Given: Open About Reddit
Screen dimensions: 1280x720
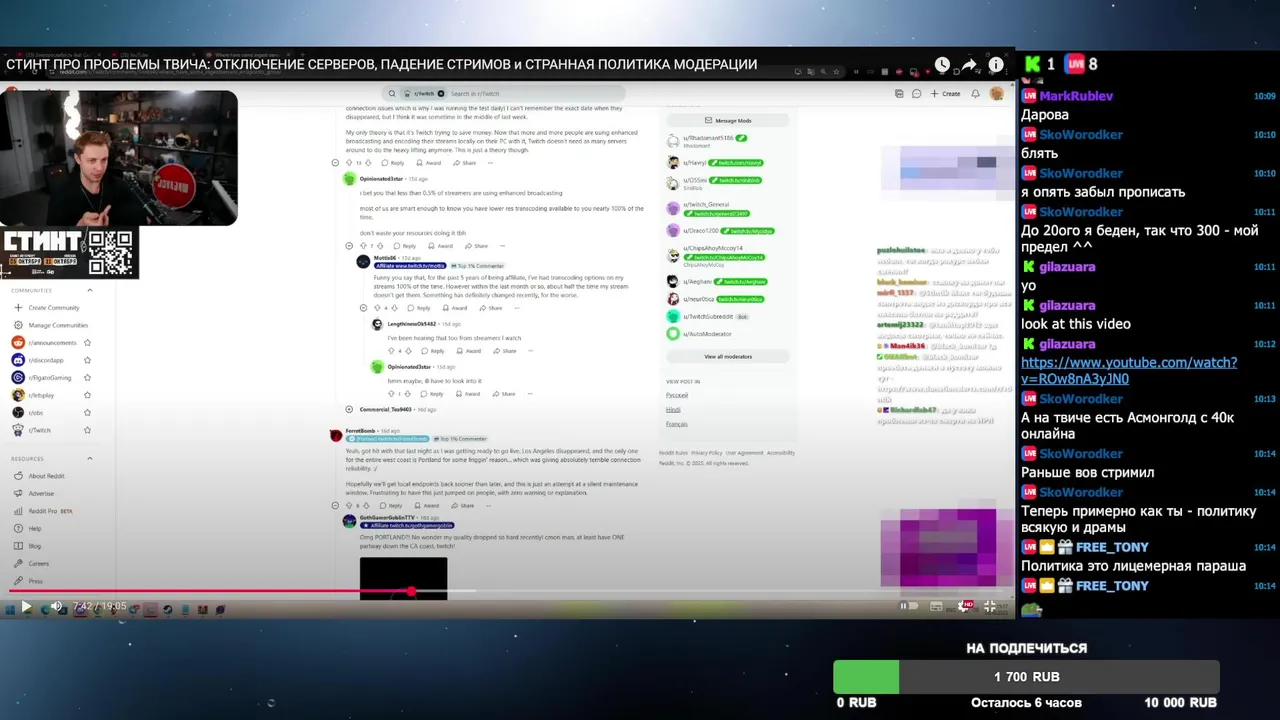Looking at the screenshot, I should pos(39,476).
